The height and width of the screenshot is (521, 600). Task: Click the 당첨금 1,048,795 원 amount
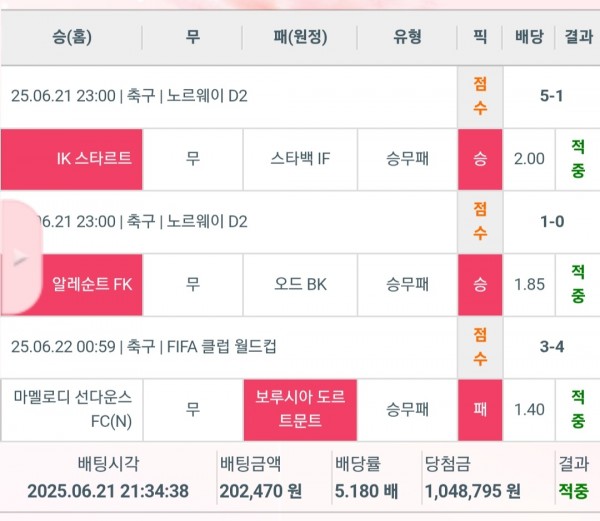click(x=472, y=490)
